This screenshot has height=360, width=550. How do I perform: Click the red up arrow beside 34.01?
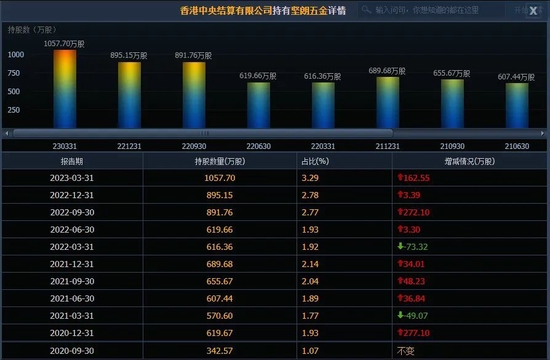(x=400, y=263)
